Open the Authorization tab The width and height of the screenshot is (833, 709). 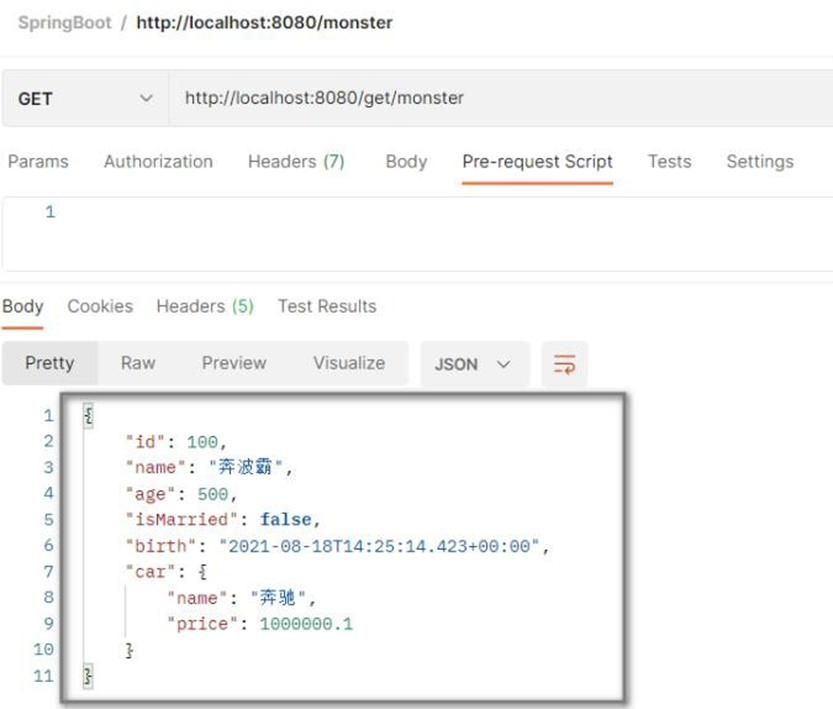[x=158, y=162]
